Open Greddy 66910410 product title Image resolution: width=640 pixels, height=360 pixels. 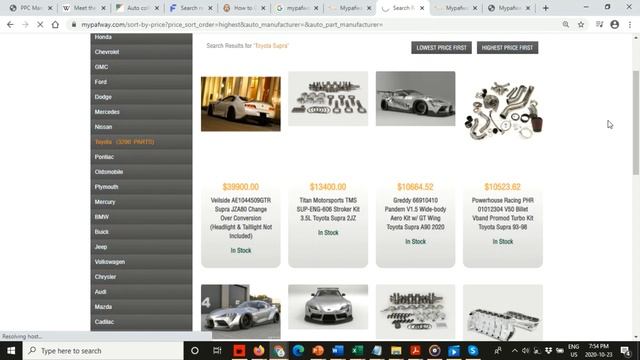click(416, 213)
